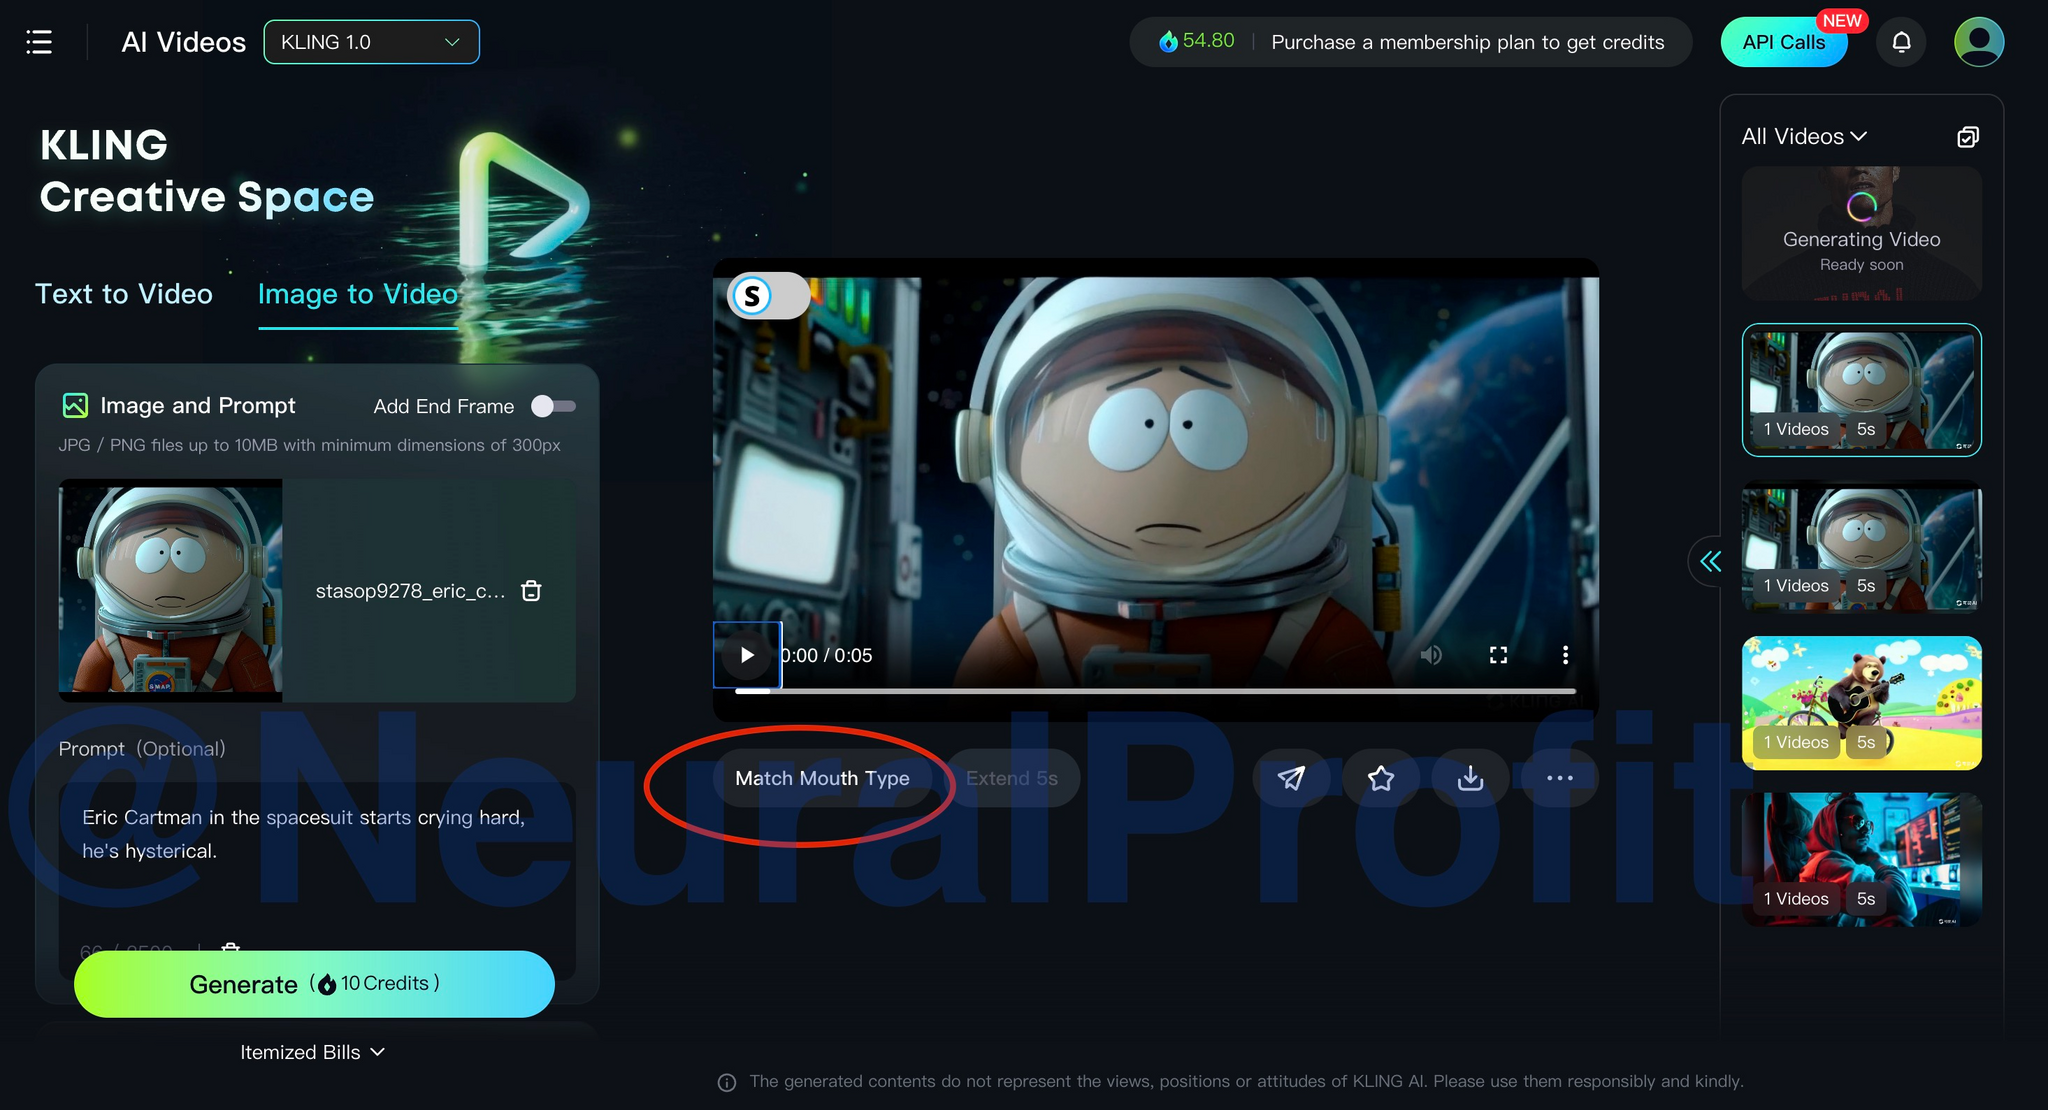Open the red hooded hacker video thumbnail
Screen dimensions: 2048x1110
1862,859
